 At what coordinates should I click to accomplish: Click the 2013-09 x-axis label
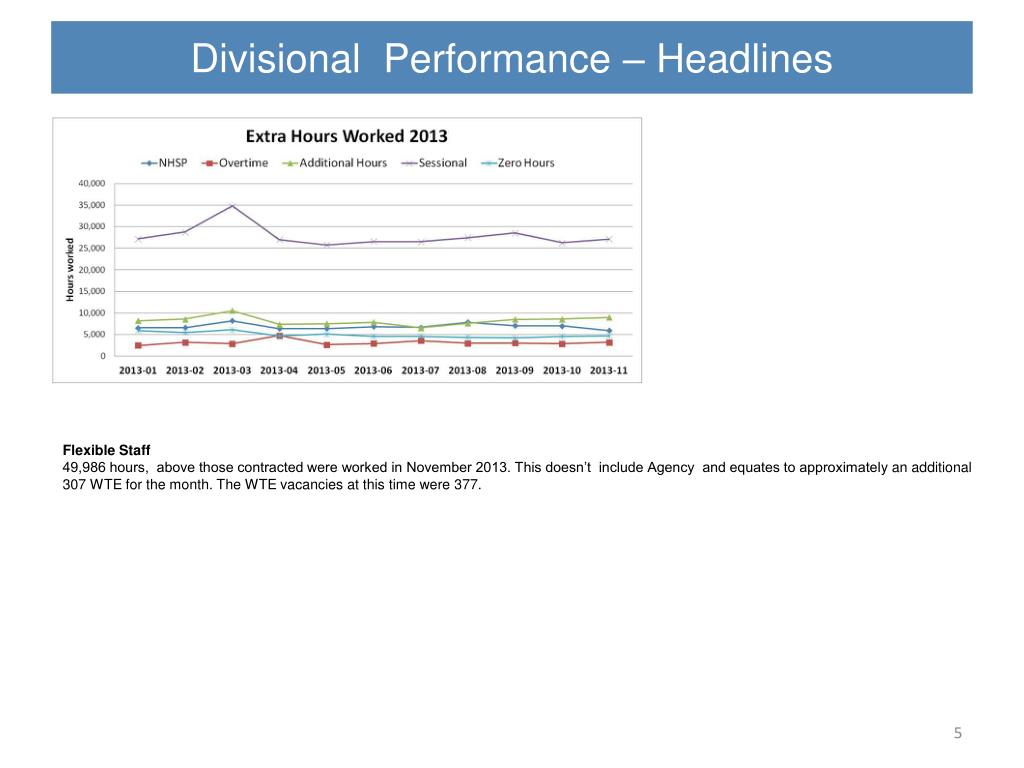point(515,370)
